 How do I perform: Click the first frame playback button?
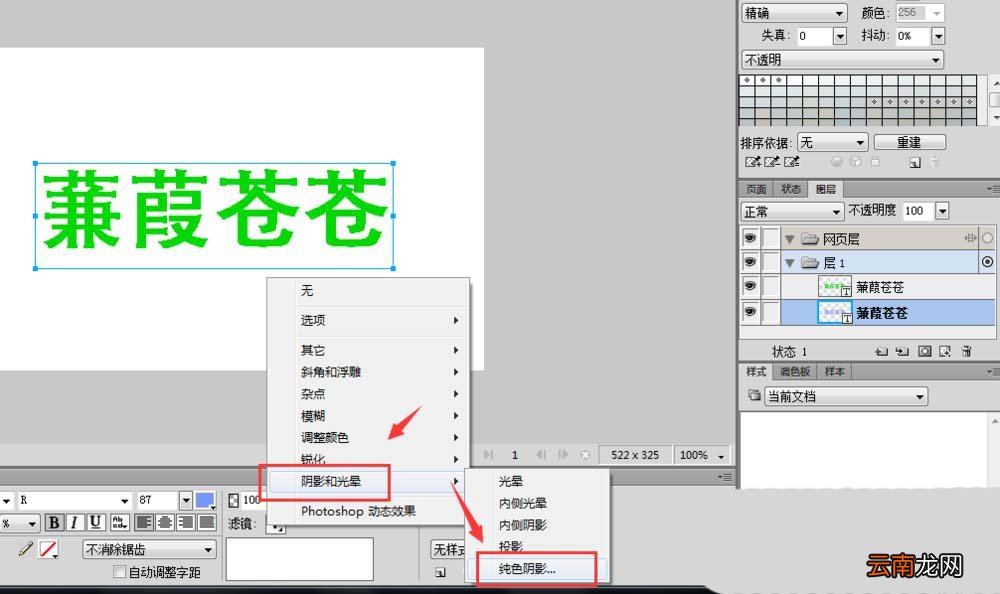(x=489, y=454)
